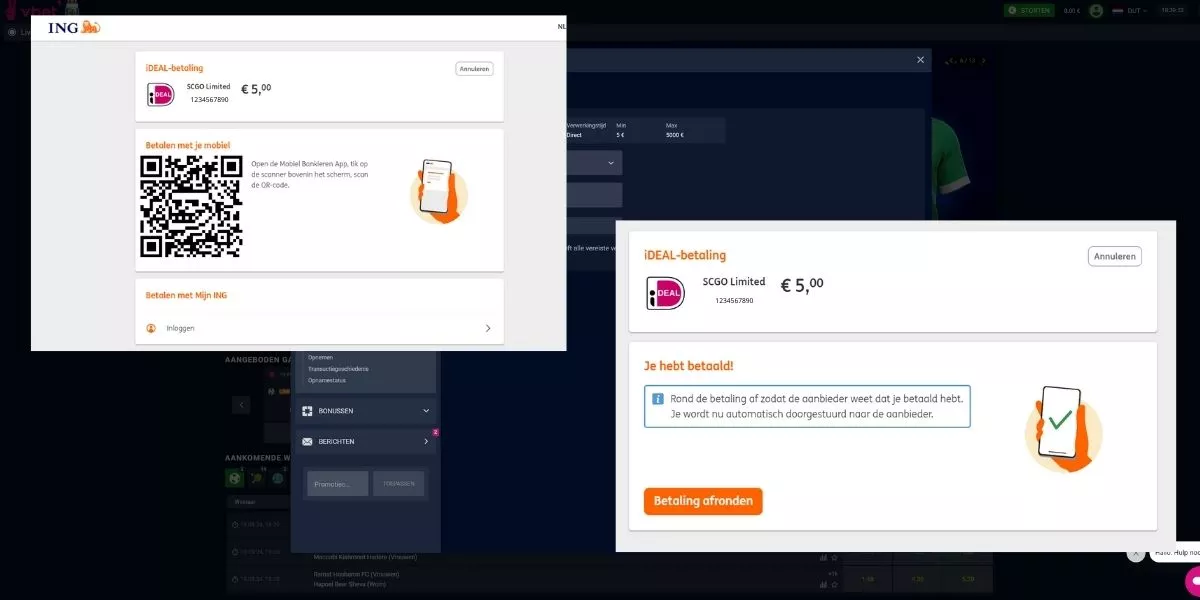1200x600 pixels.
Task: Click the iDEAL logo in the QR window
Action: (161, 95)
